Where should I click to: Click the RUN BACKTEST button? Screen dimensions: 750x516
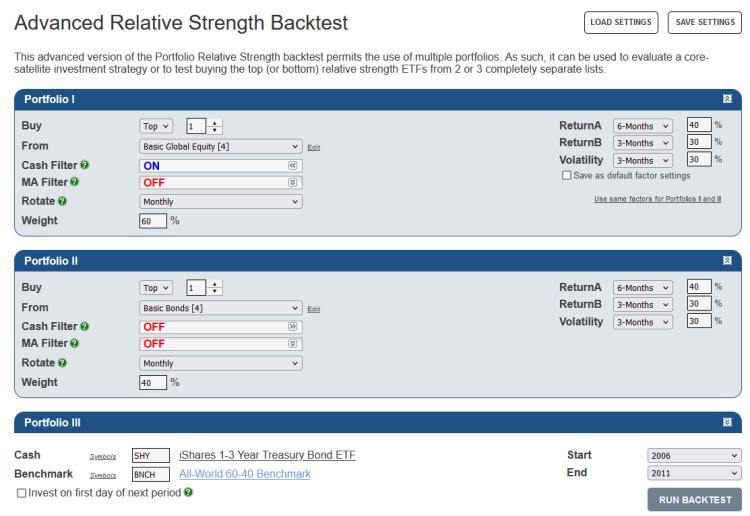pyautogui.click(x=695, y=500)
